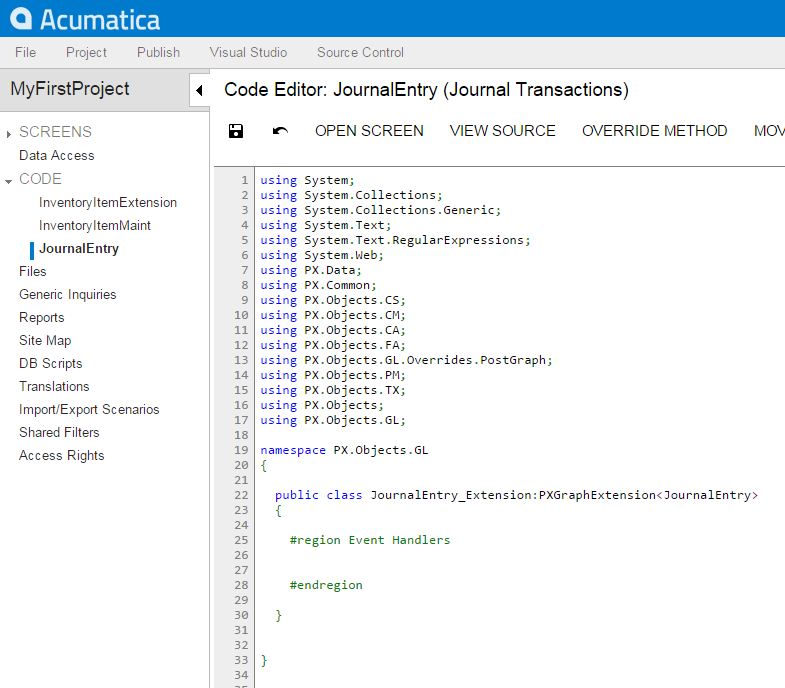Screen dimensions: 785x688
Task: Click the OPEN SCREEN button
Action: pyautogui.click(x=369, y=131)
